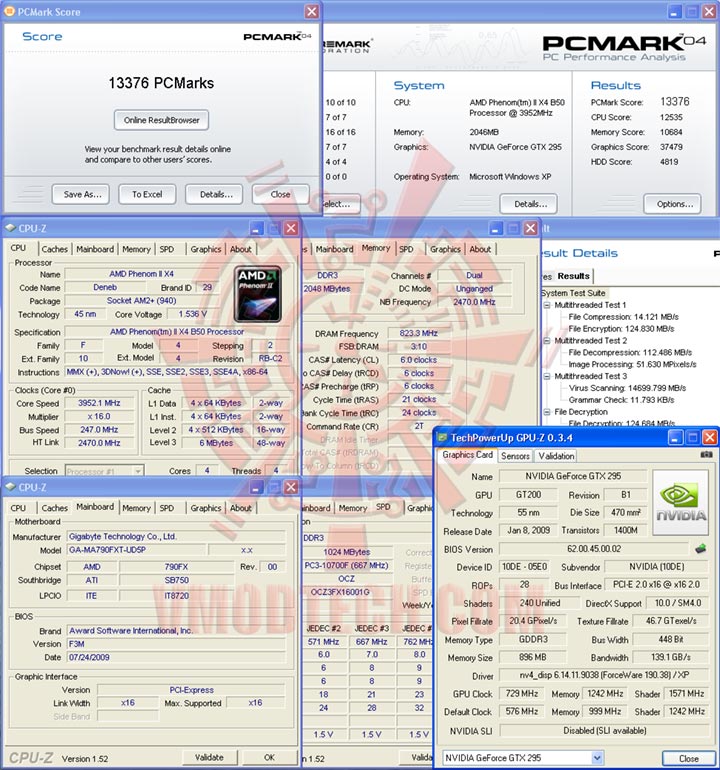Screen dimensions: 720x770
Task: Click the GPU-Z BIOS Version field 62.00.45.00.02
Action: [x=594, y=549]
